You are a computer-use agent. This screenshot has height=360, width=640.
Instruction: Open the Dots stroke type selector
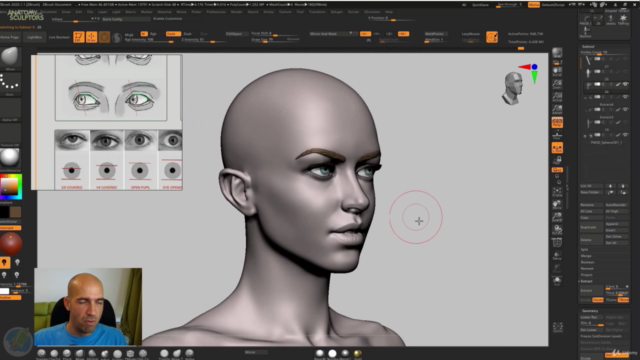click(10, 83)
